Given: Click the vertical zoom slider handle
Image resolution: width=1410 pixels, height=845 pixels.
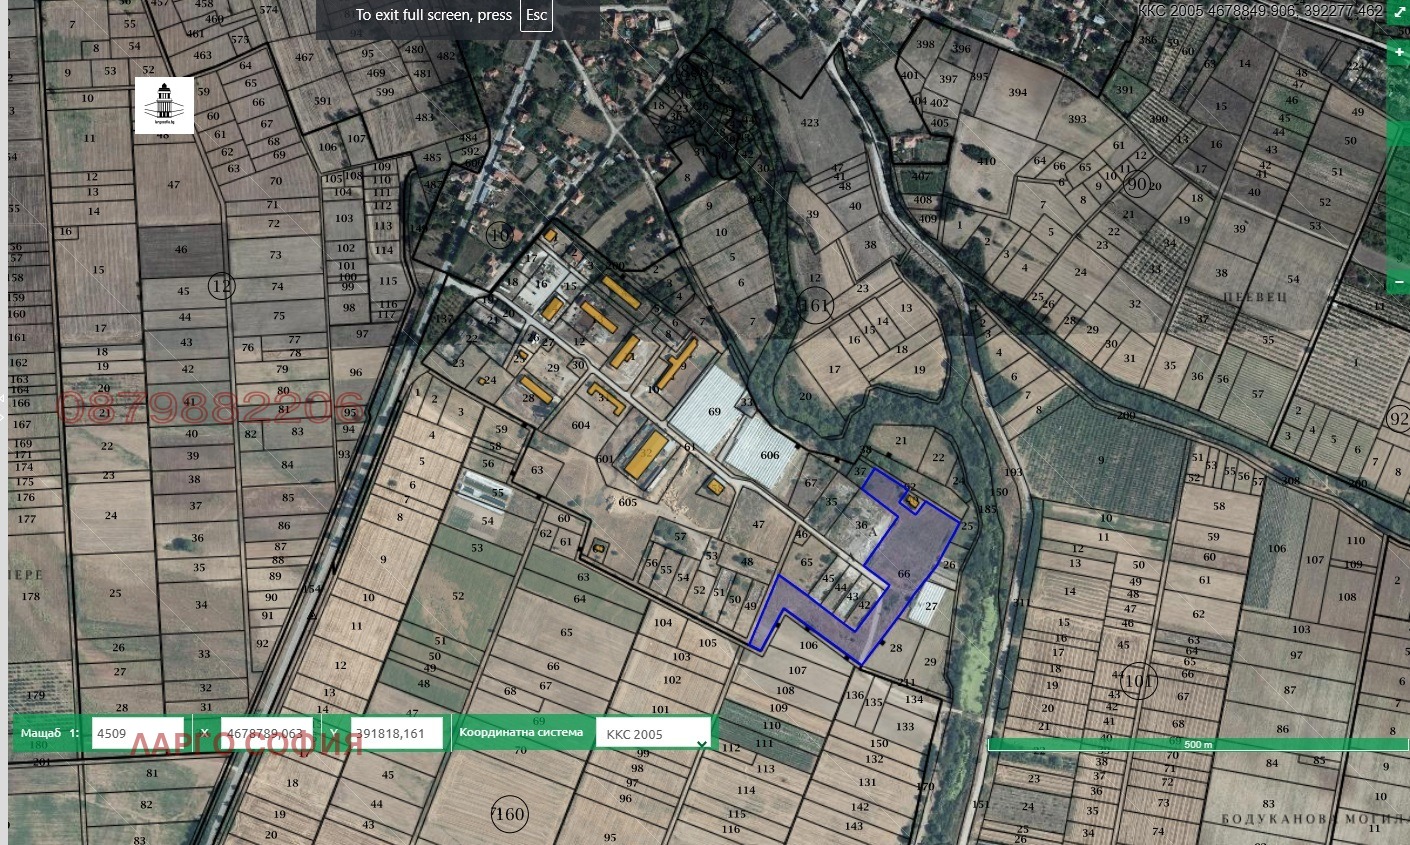Looking at the screenshot, I should tap(1398, 132).
